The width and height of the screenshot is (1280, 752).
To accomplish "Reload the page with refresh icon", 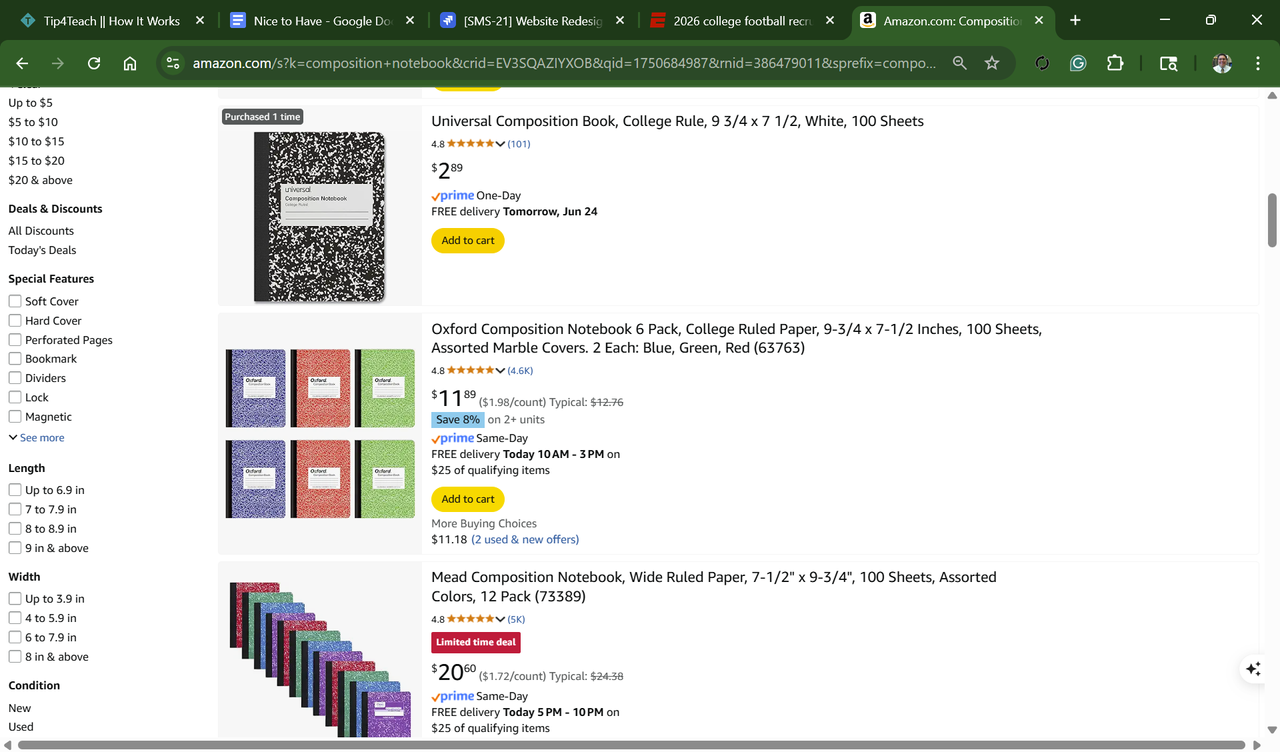I will (94, 63).
